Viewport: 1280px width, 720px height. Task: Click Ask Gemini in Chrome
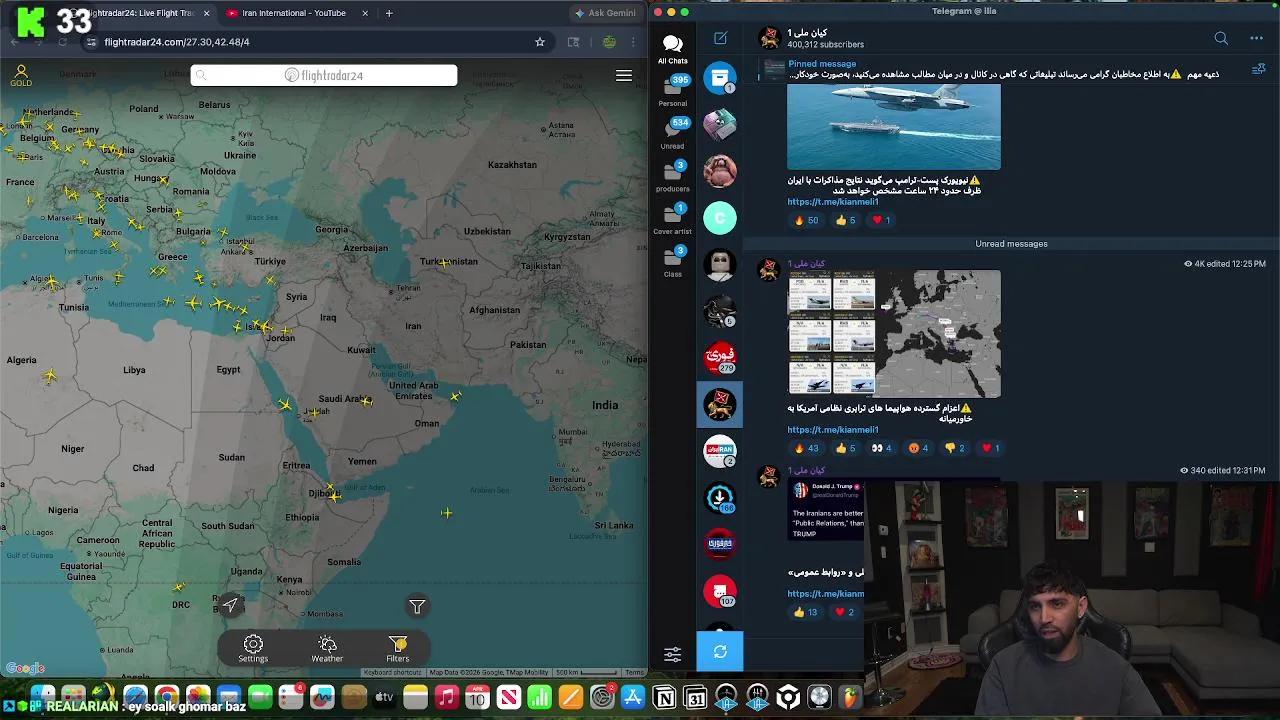coord(605,13)
